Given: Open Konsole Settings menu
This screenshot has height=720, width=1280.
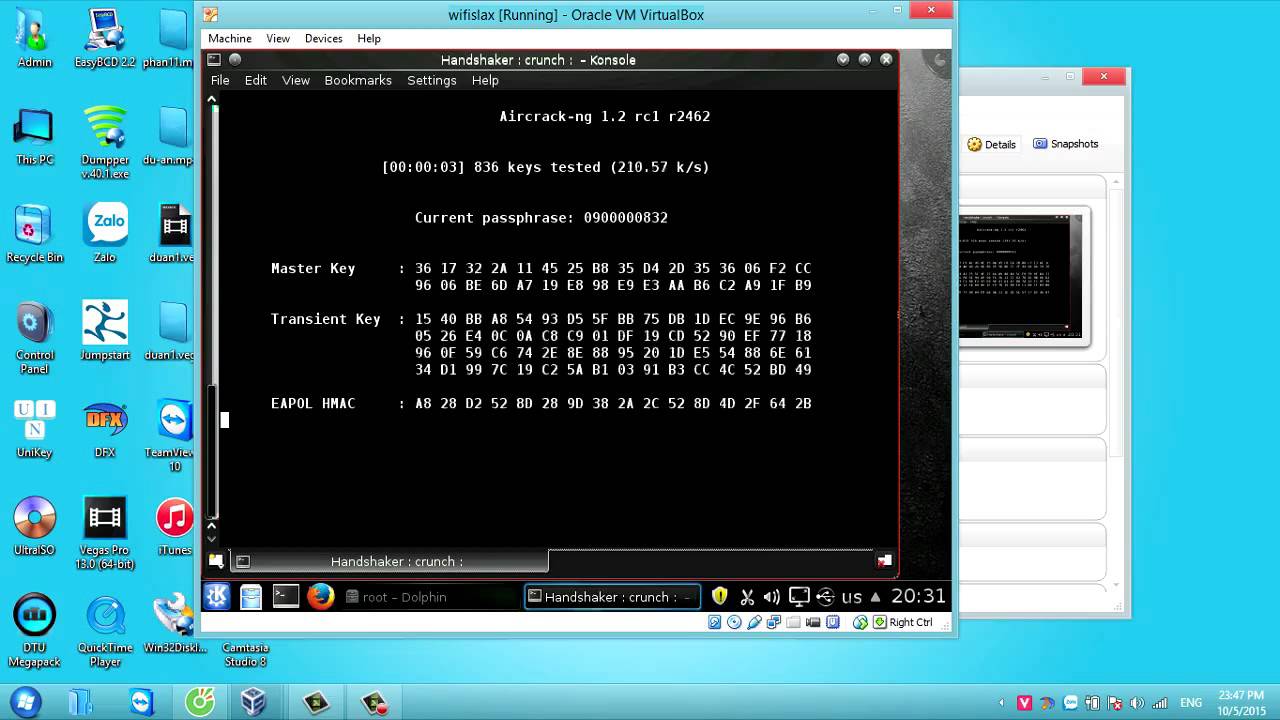Looking at the screenshot, I should (432, 80).
